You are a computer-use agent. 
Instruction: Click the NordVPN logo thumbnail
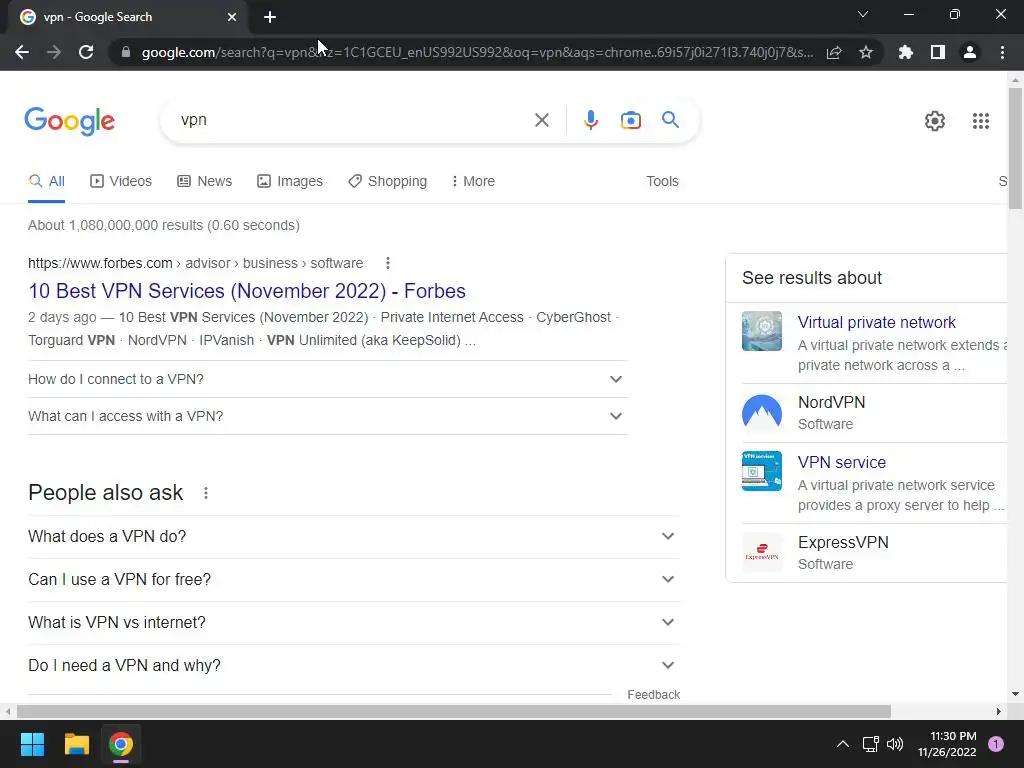click(761, 413)
